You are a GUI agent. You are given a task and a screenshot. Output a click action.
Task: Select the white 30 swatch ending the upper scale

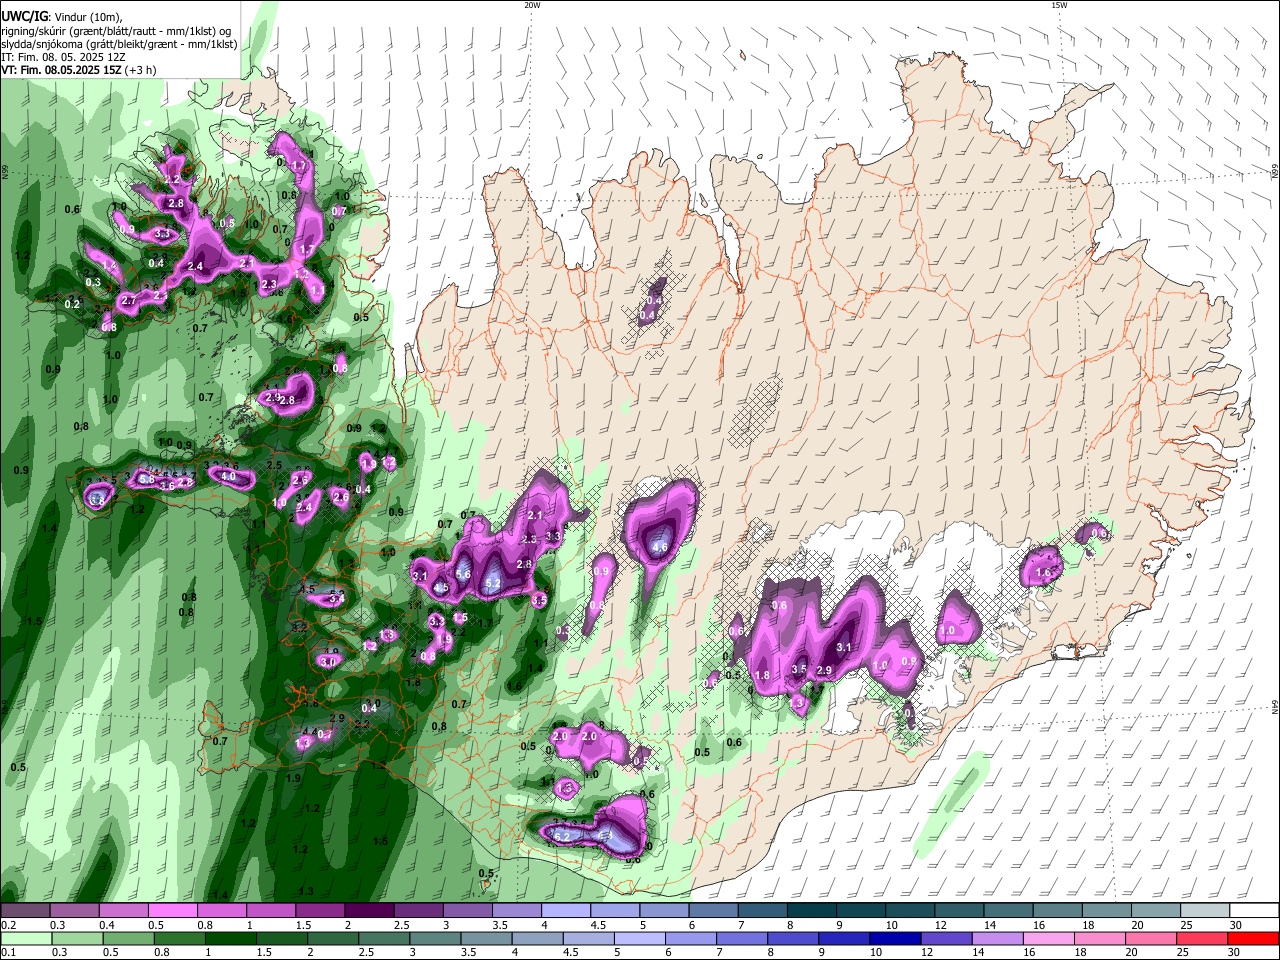1255,911
